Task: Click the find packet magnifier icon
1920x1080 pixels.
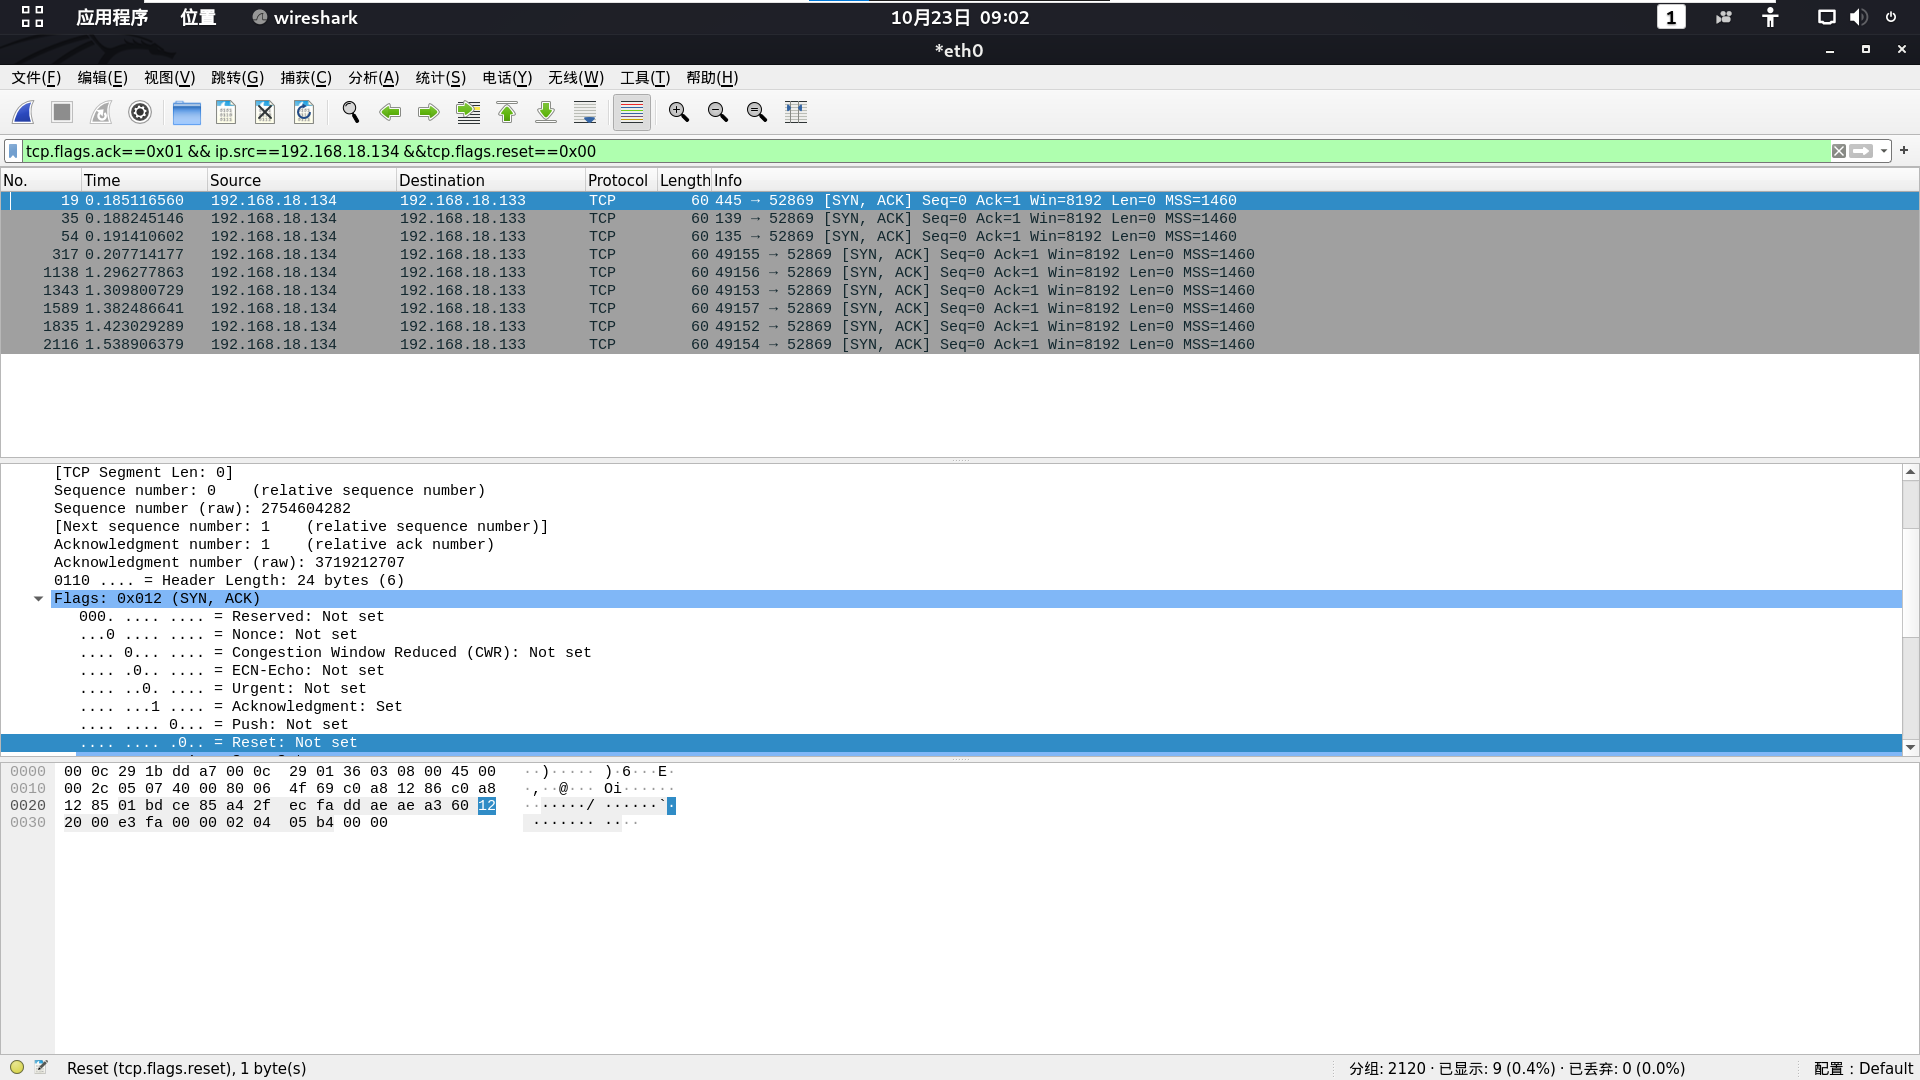Action: (x=351, y=112)
